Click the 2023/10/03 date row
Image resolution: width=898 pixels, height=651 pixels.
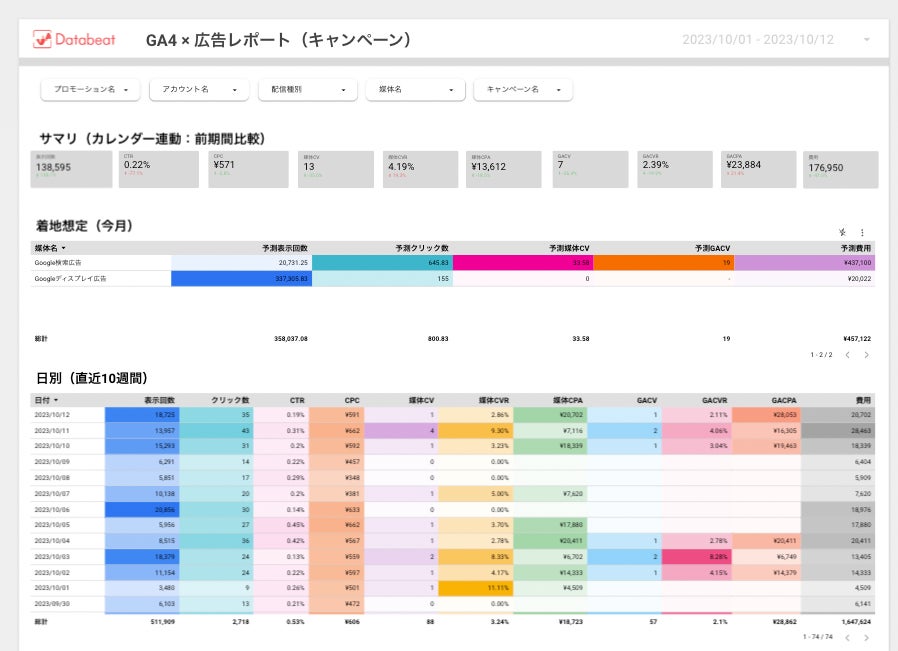coord(452,557)
